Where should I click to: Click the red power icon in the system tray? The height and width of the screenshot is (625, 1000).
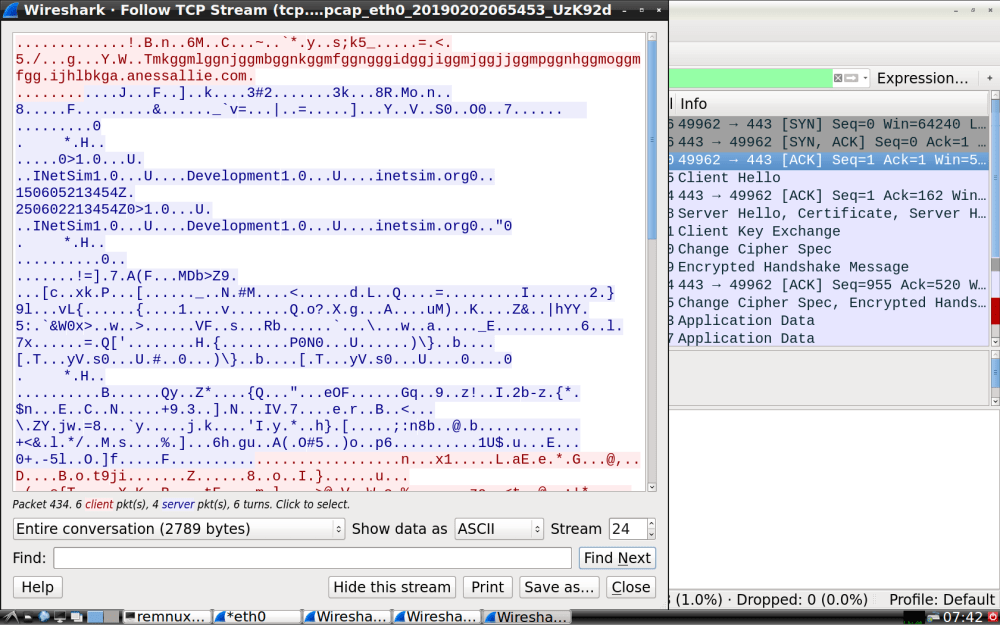tap(990, 616)
